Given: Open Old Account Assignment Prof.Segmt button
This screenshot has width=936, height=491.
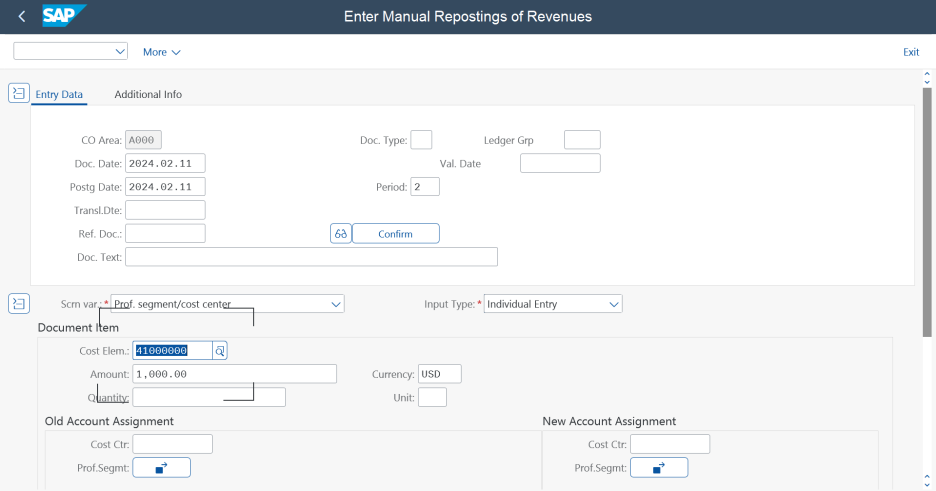Looking at the screenshot, I should click(162, 468).
